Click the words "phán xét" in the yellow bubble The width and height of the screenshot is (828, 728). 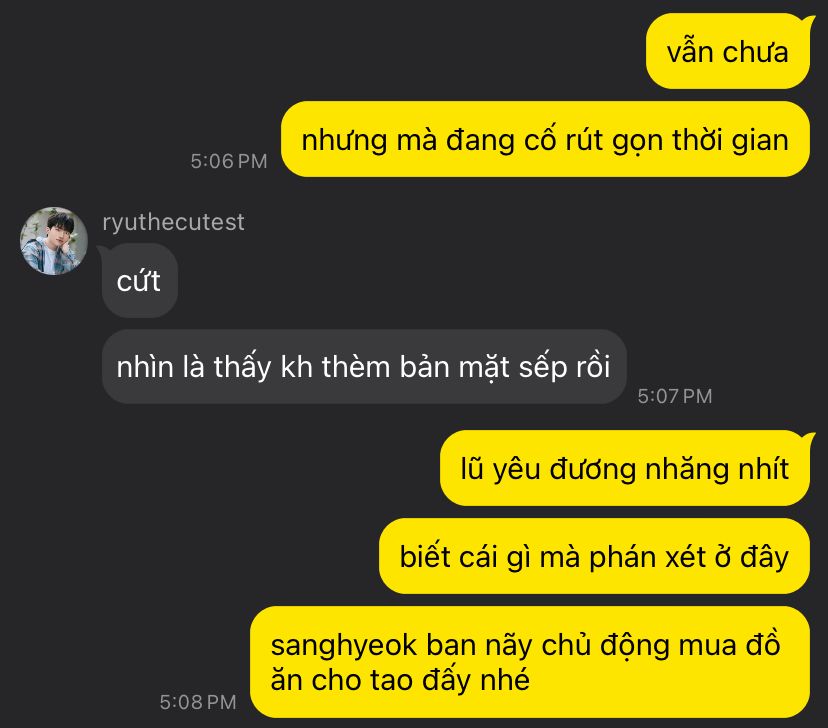click(x=647, y=557)
